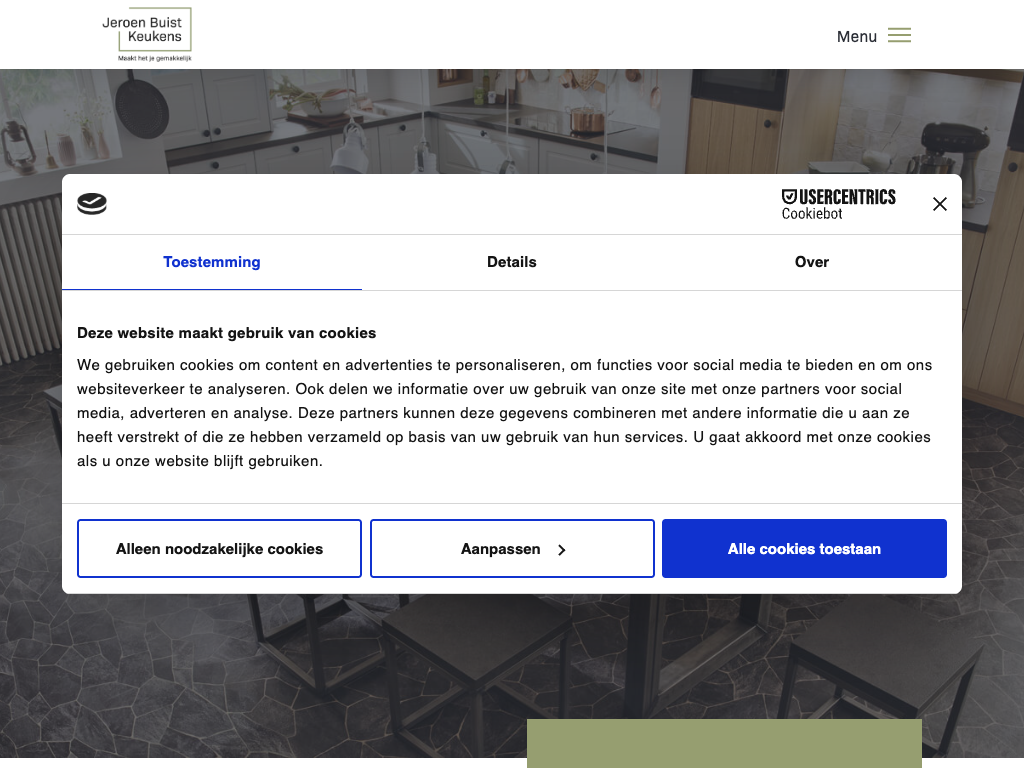Accept with Alle cookies toestaan
Image resolution: width=1024 pixels, height=768 pixels.
click(x=804, y=549)
